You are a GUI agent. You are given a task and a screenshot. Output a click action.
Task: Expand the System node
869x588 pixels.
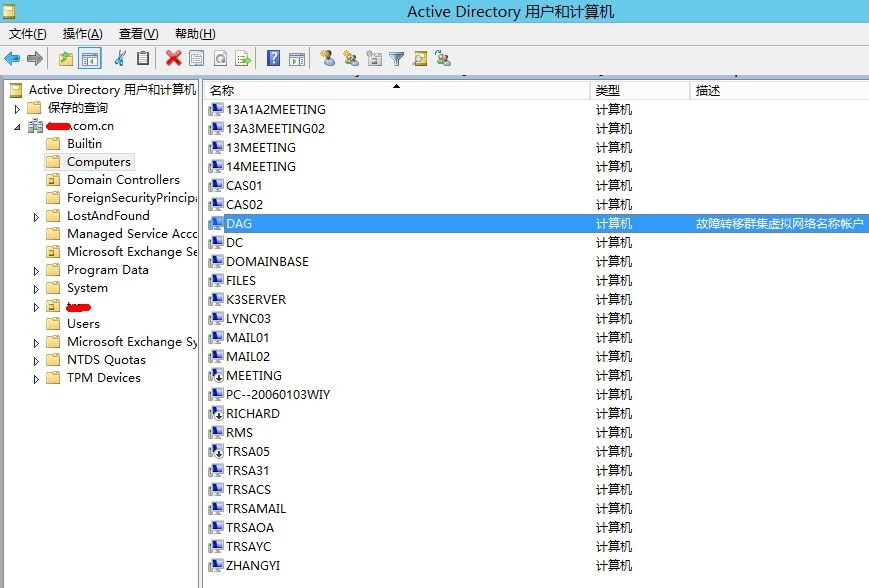coord(36,289)
